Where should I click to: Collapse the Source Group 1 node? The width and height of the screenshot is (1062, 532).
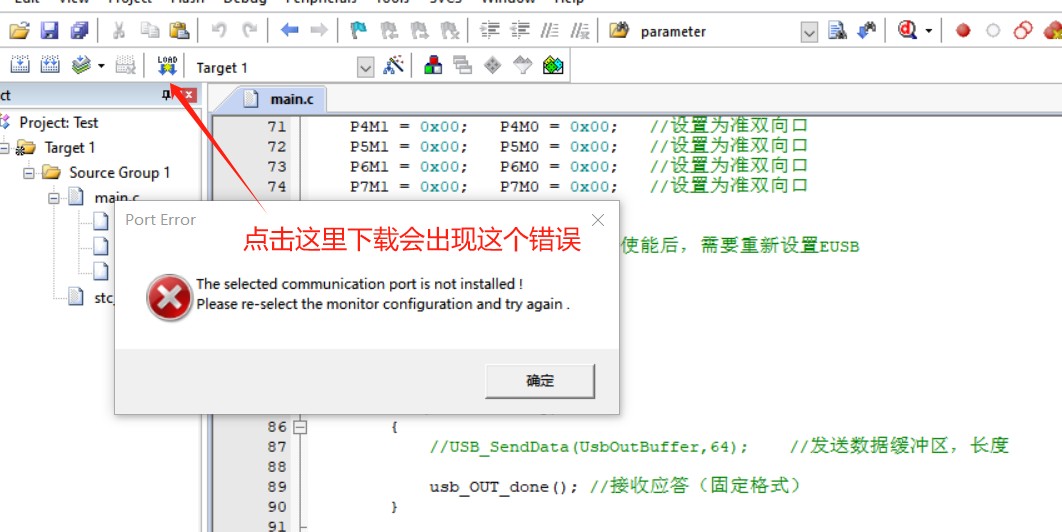[x=28, y=173]
